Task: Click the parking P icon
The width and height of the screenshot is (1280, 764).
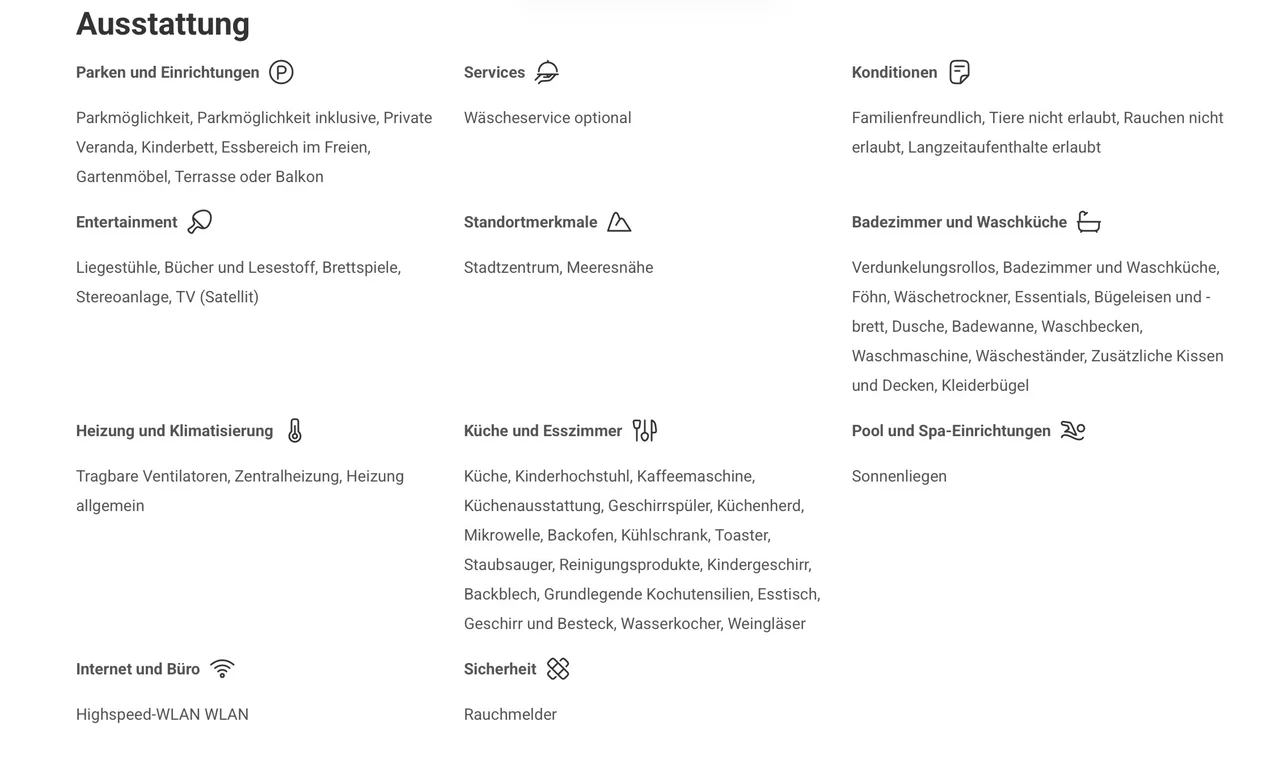Action: (x=281, y=72)
